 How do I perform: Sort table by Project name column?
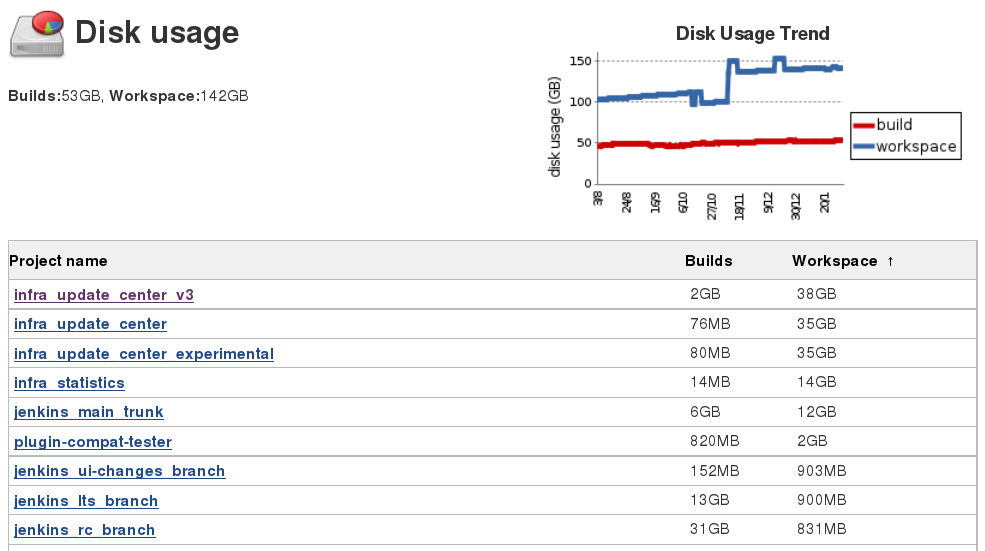pyautogui.click(x=58, y=261)
